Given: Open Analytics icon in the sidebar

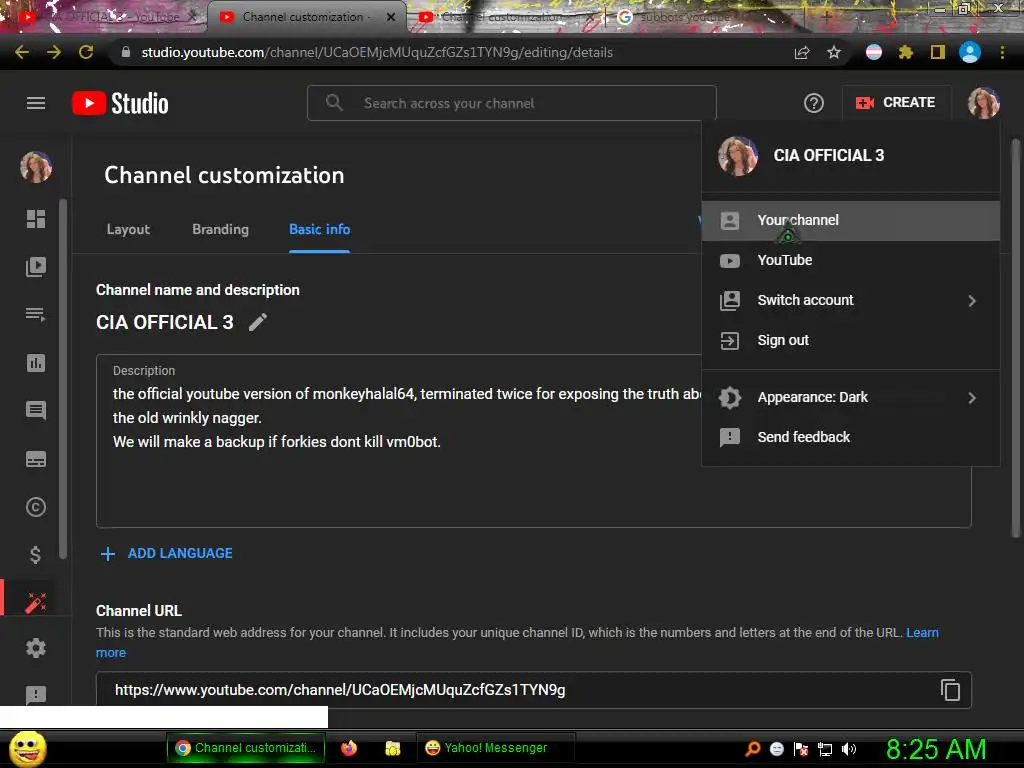Looking at the screenshot, I should pos(36,363).
